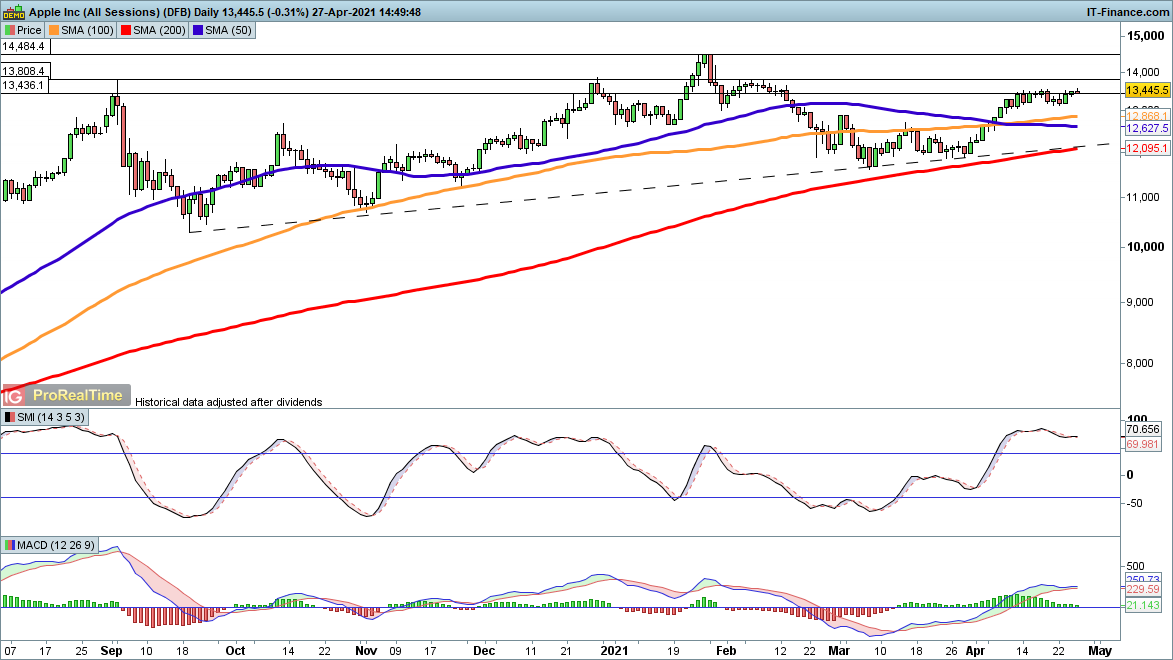
Task: Click the Price candlestick legend icon
Action: pos(10,31)
